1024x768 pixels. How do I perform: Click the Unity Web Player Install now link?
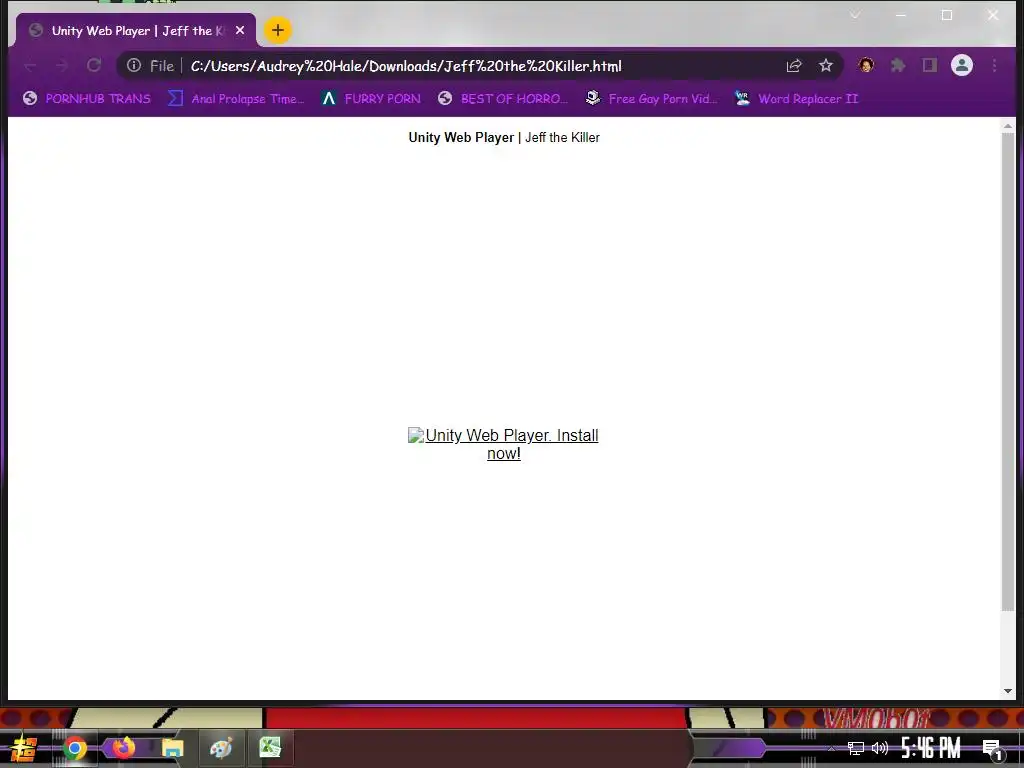(x=504, y=444)
